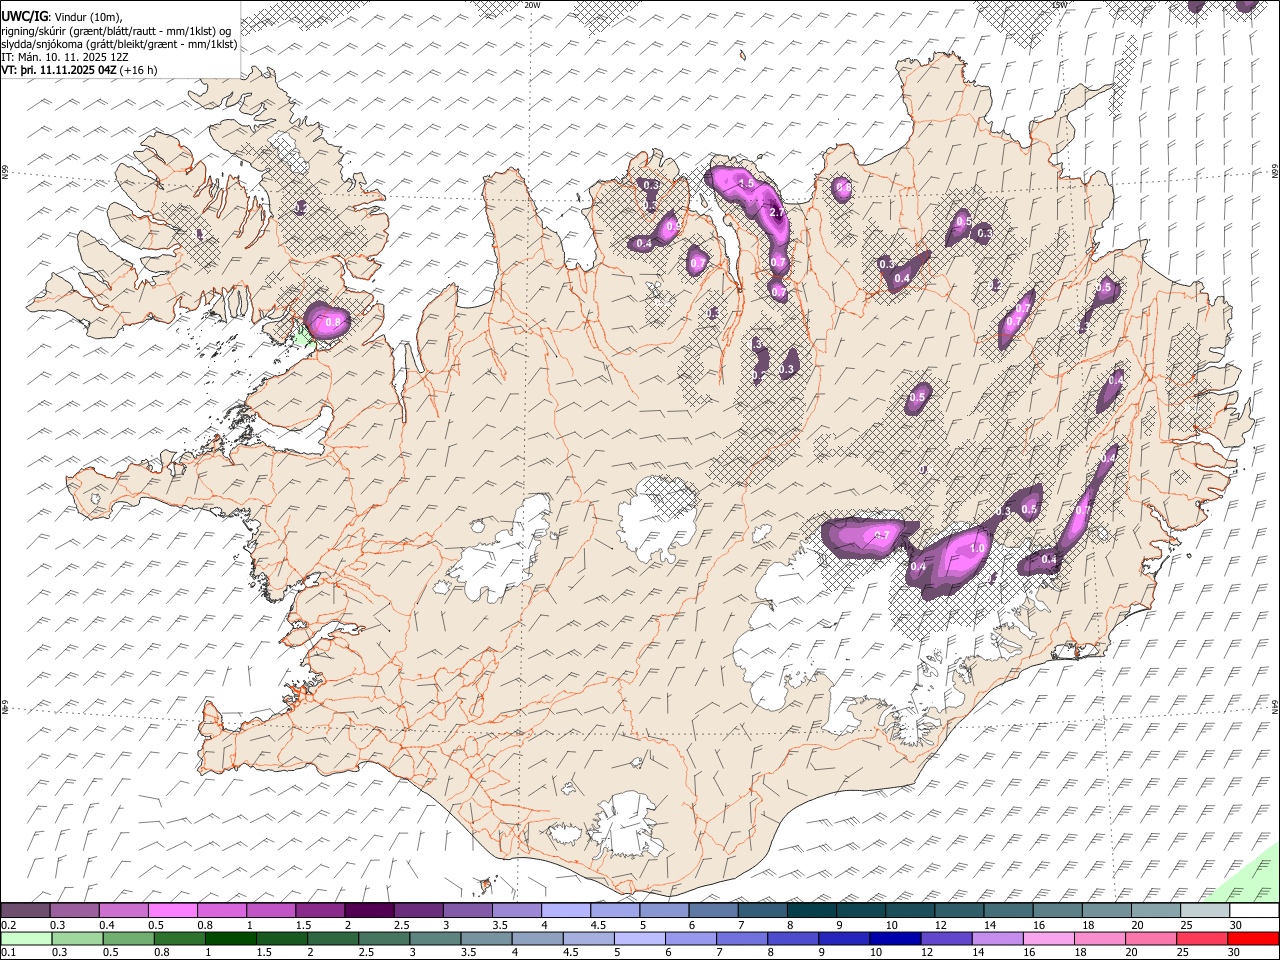1280x960 pixels.
Task: Click the darkest purple 2 swatch, upper legend
Action: [x=368, y=911]
